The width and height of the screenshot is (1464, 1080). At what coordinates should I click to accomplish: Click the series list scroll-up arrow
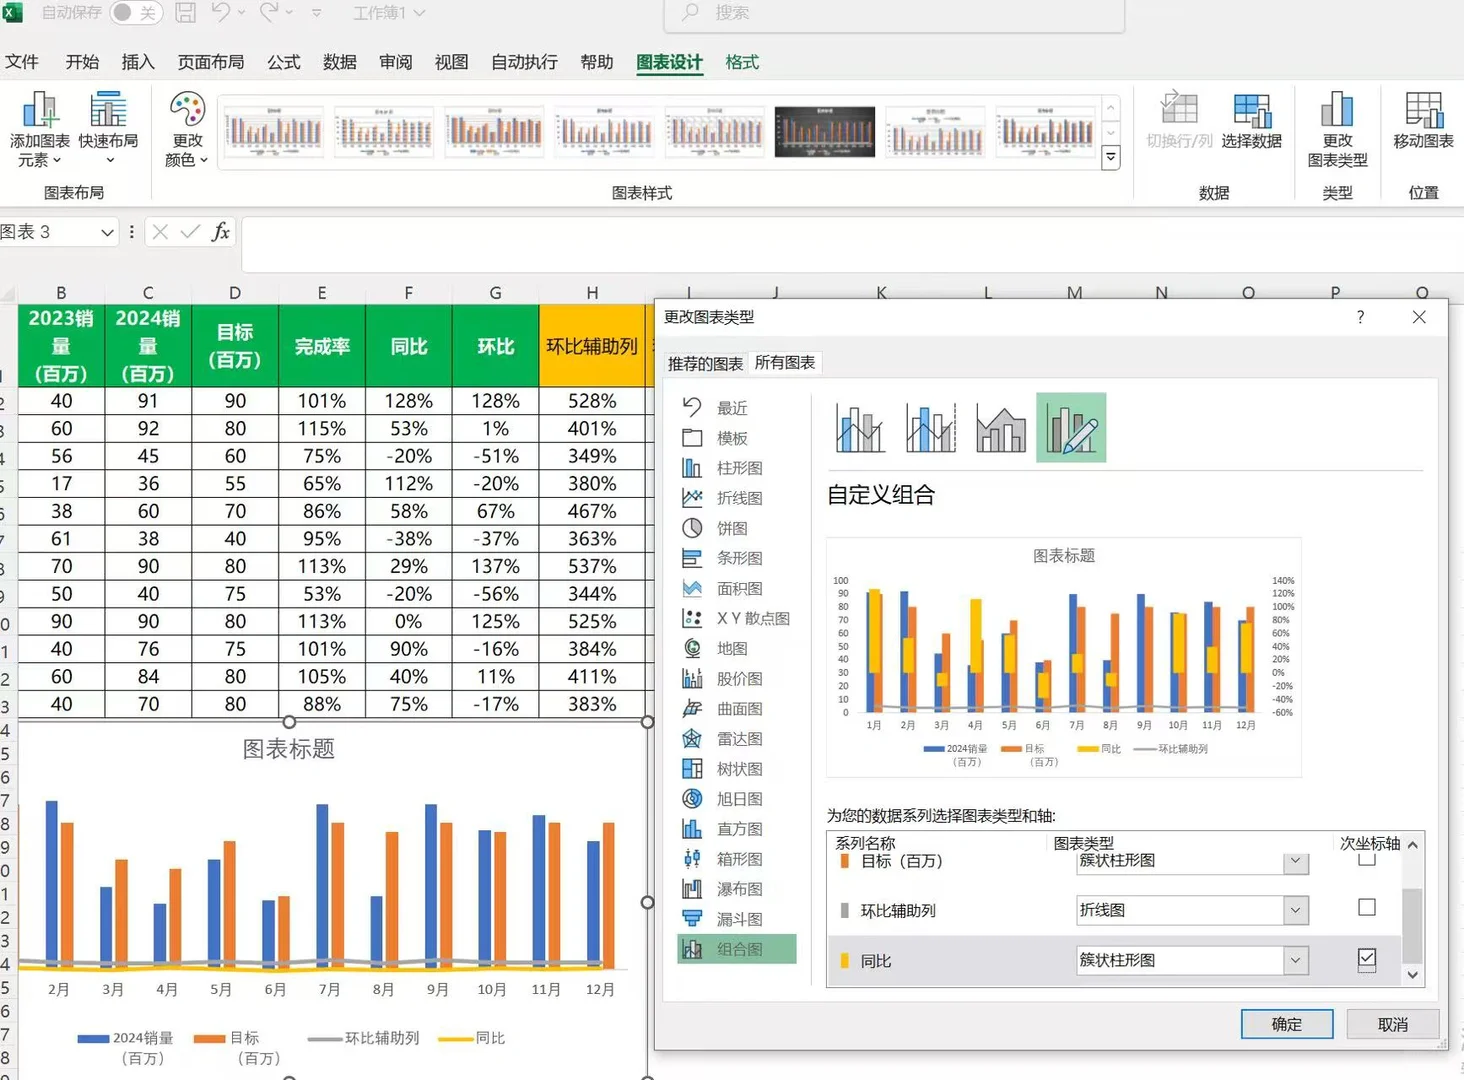1412,845
